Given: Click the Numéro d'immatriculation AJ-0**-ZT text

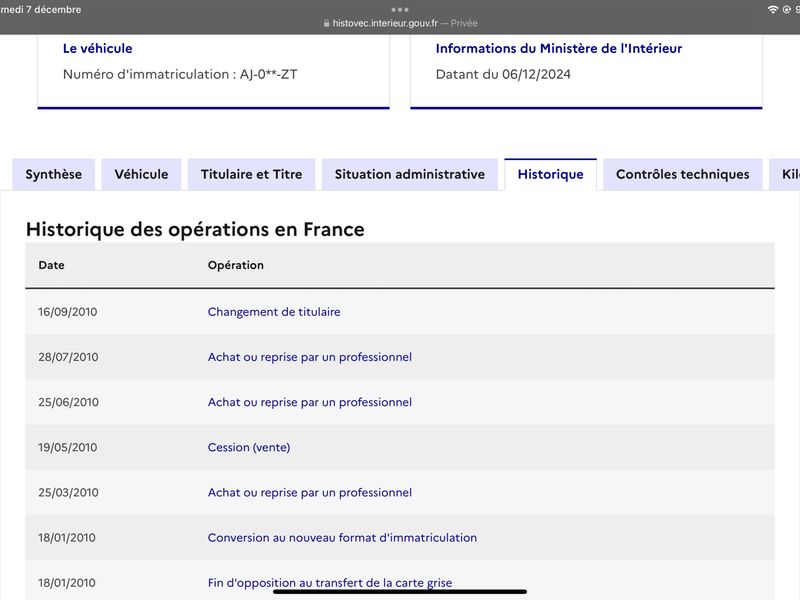Looking at the screenshot, I should coord(180,74).
